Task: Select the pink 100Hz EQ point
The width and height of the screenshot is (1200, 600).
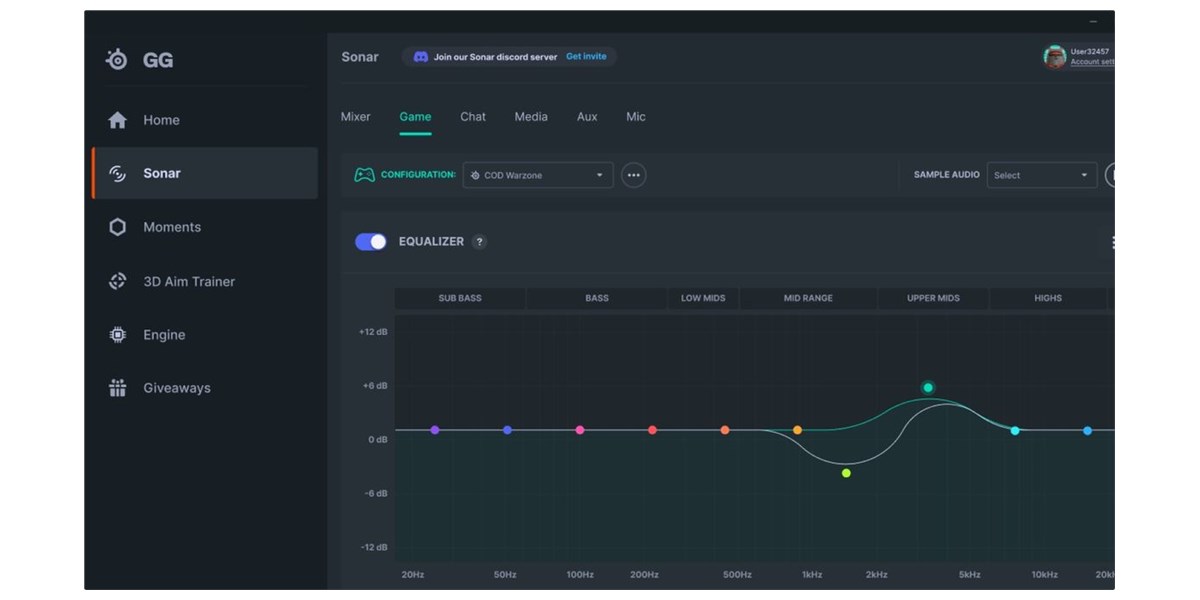Action: pos(580,430)
